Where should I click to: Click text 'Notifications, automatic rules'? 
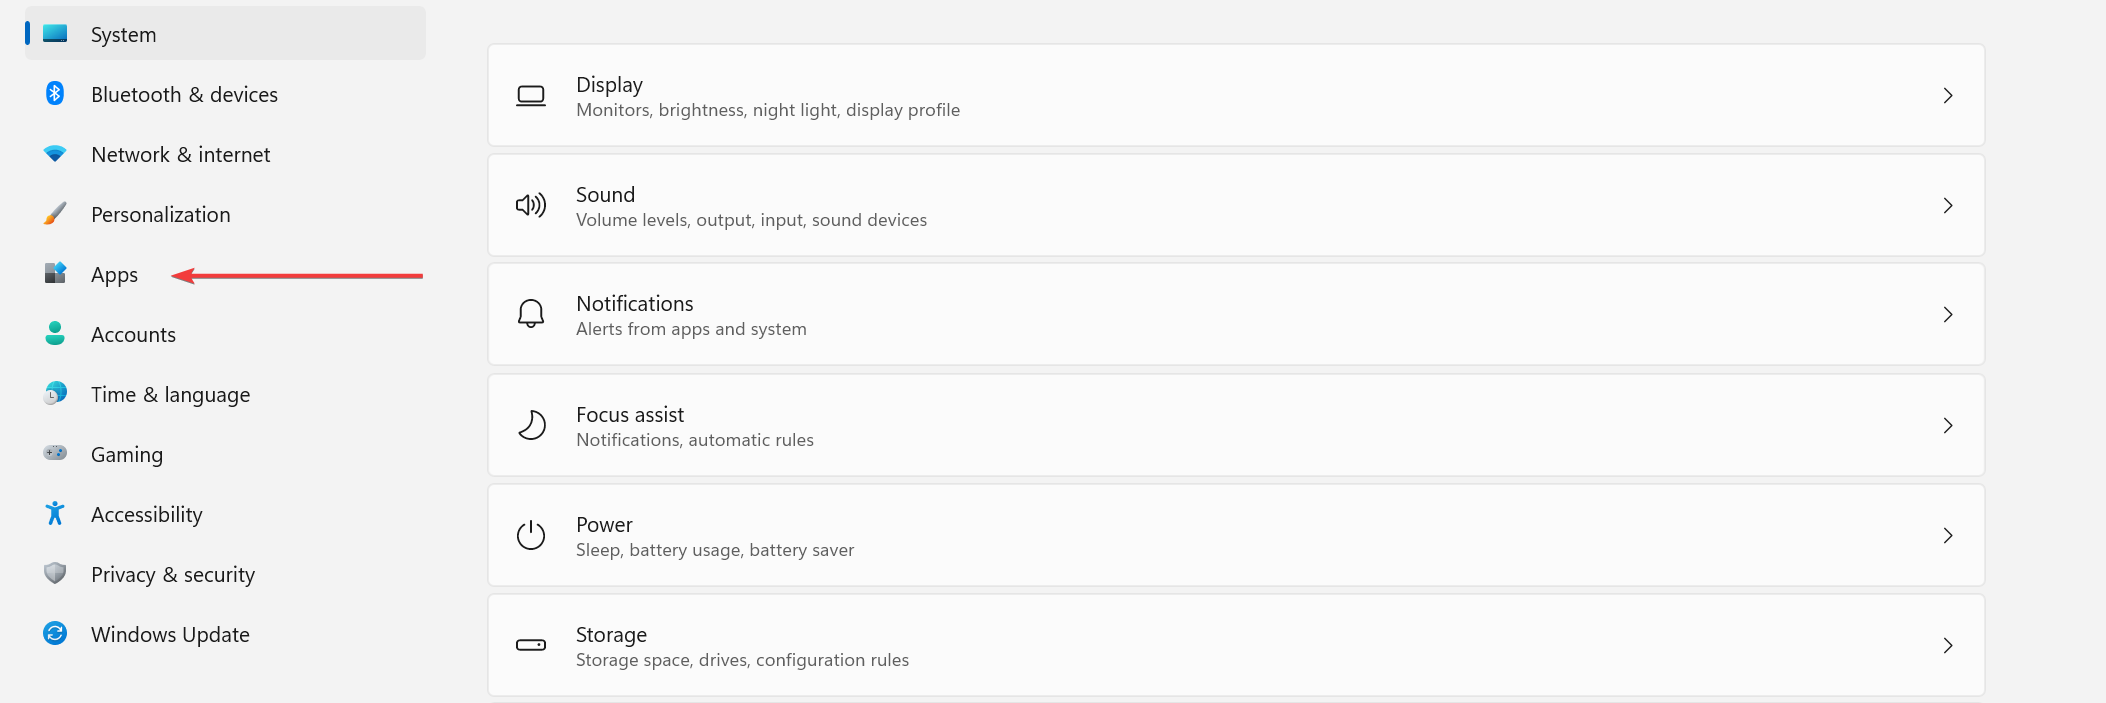(695, 440)
